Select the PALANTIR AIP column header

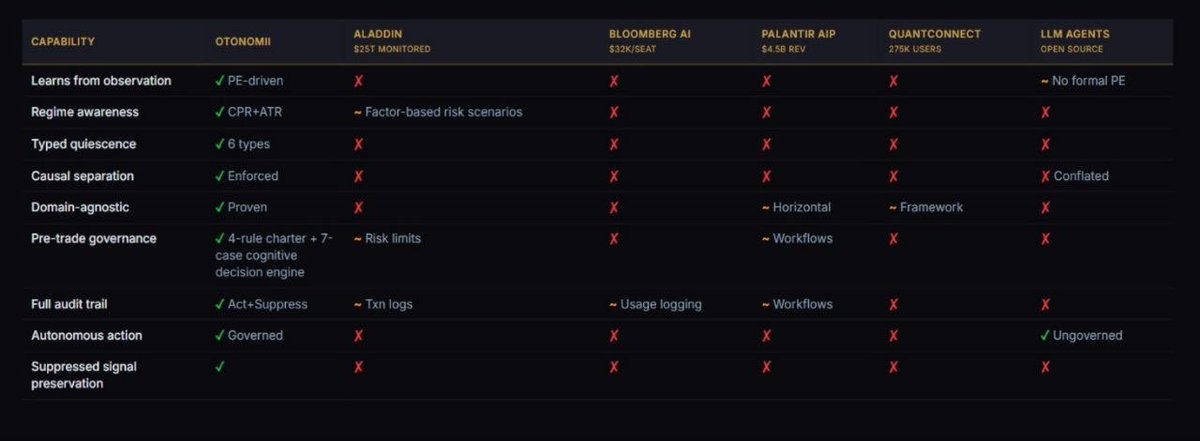(x=798, y=33)
